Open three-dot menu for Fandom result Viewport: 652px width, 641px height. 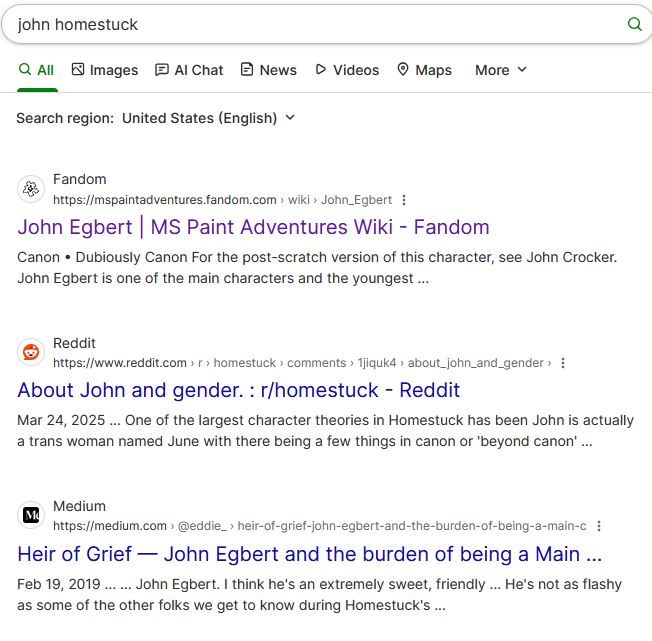[404, 200]
